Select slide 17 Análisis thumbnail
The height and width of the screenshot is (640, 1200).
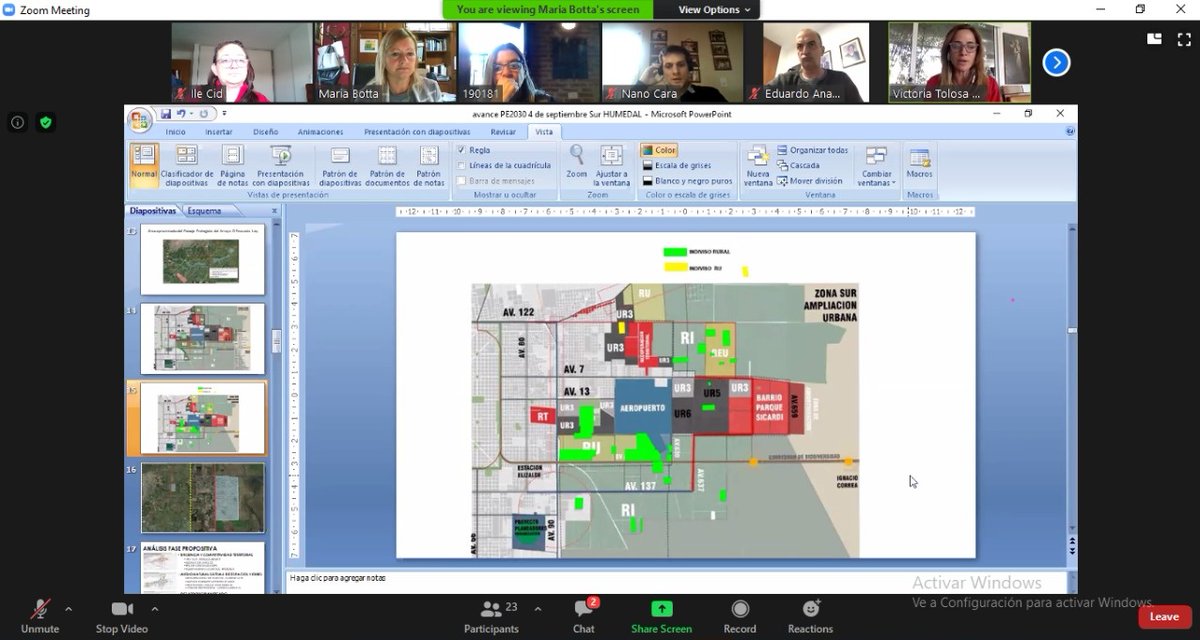tap(203, 568)
